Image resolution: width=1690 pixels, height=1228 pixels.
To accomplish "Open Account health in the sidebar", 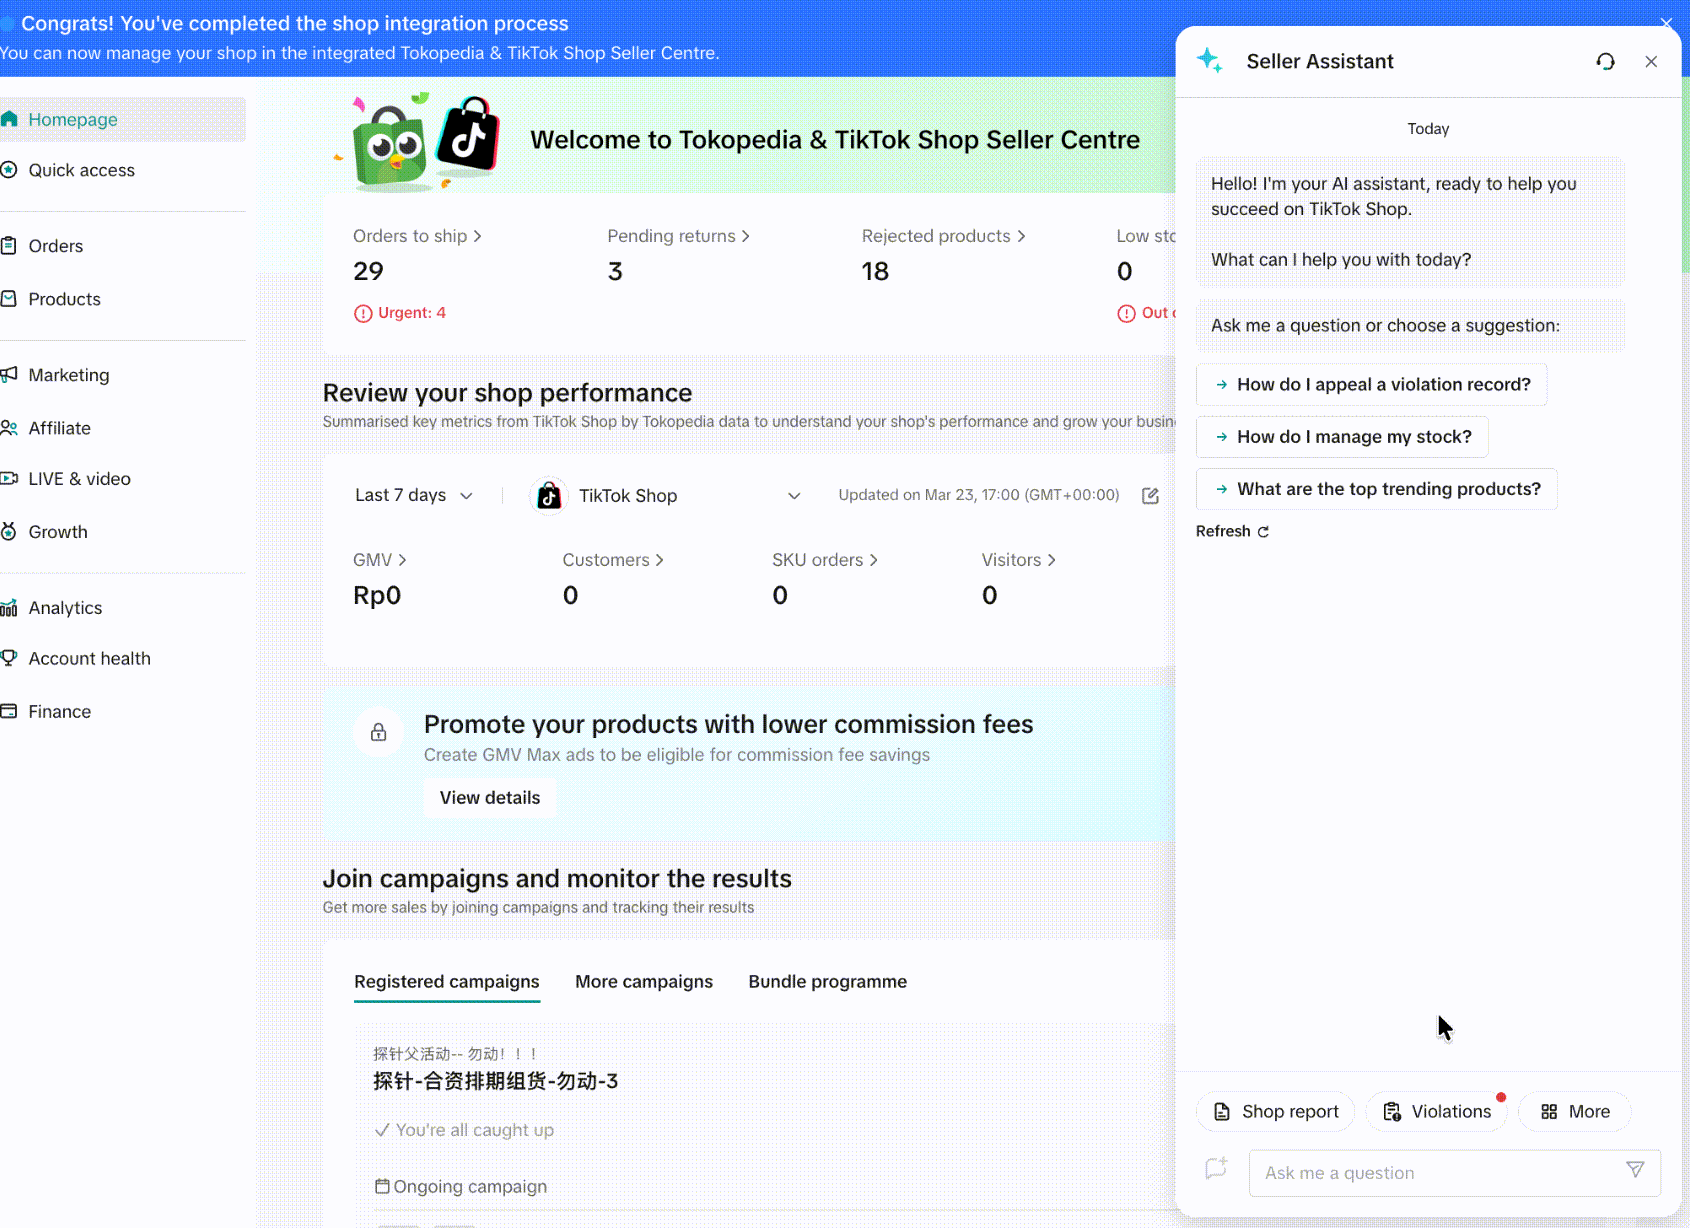I will (122, 658).
